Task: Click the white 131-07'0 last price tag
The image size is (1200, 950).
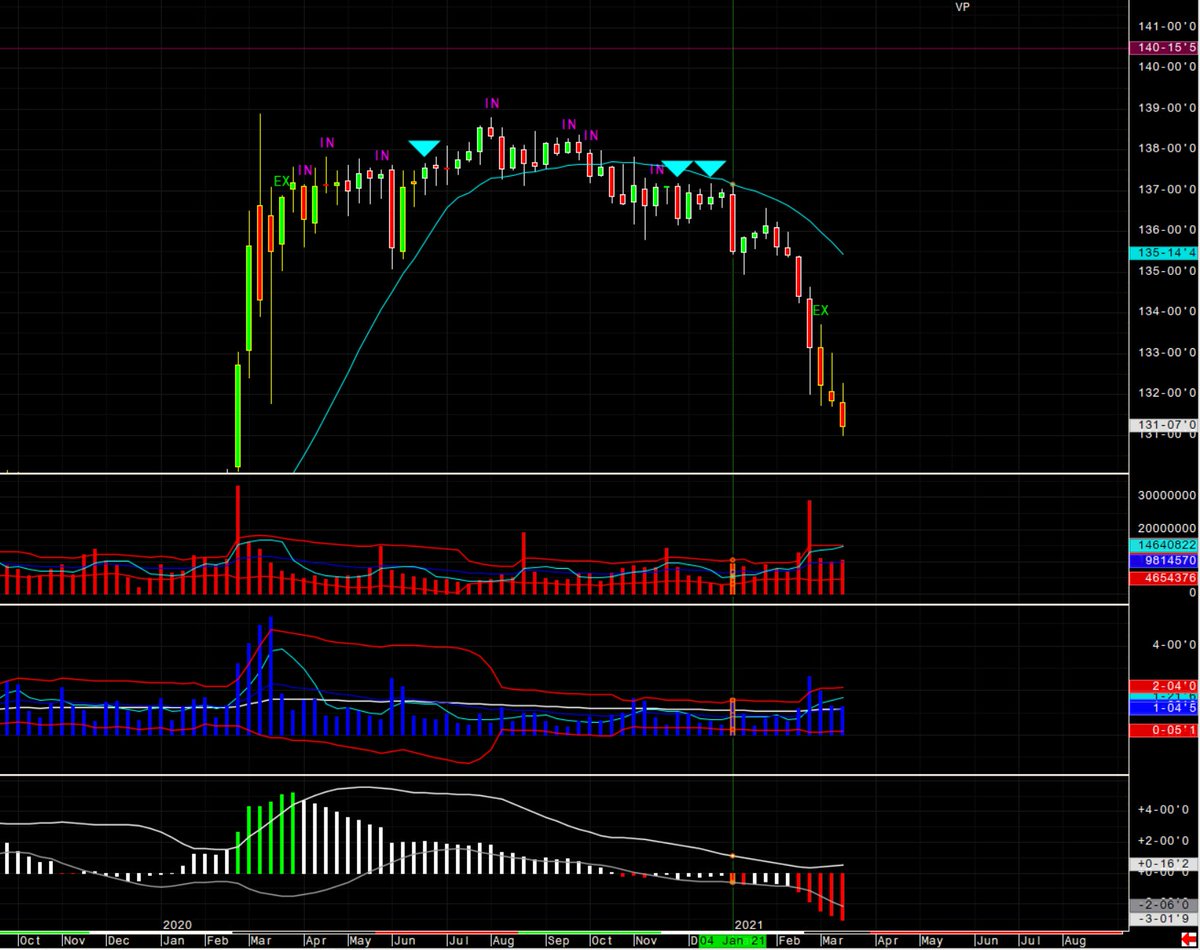Action: click(x=1163, y=425)
